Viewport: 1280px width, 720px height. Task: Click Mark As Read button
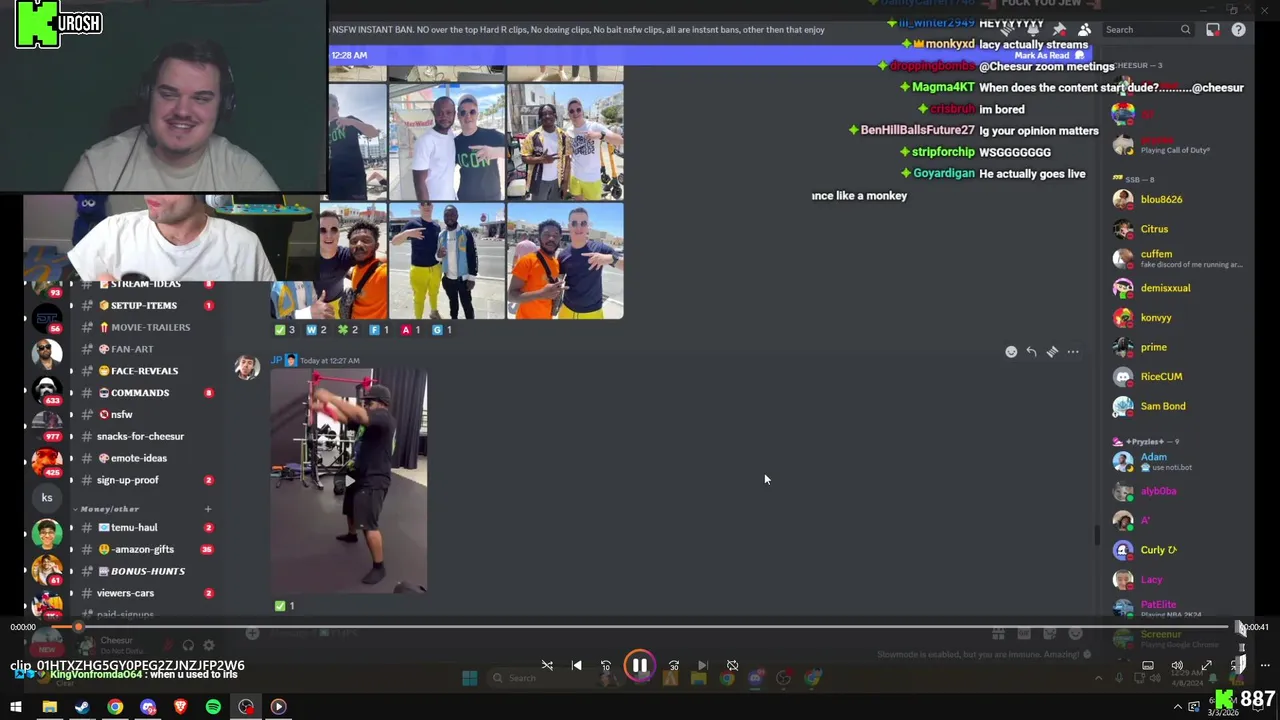tap(1048, 56)
